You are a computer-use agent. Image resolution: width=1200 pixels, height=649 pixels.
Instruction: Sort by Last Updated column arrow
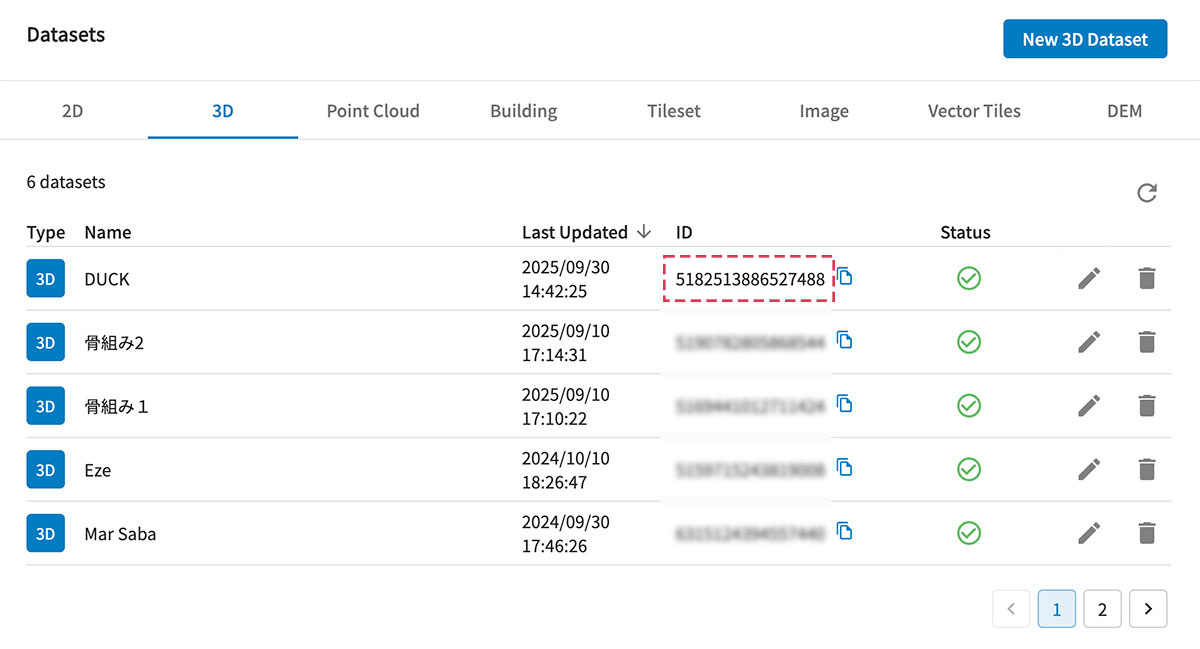click(644, 232)
